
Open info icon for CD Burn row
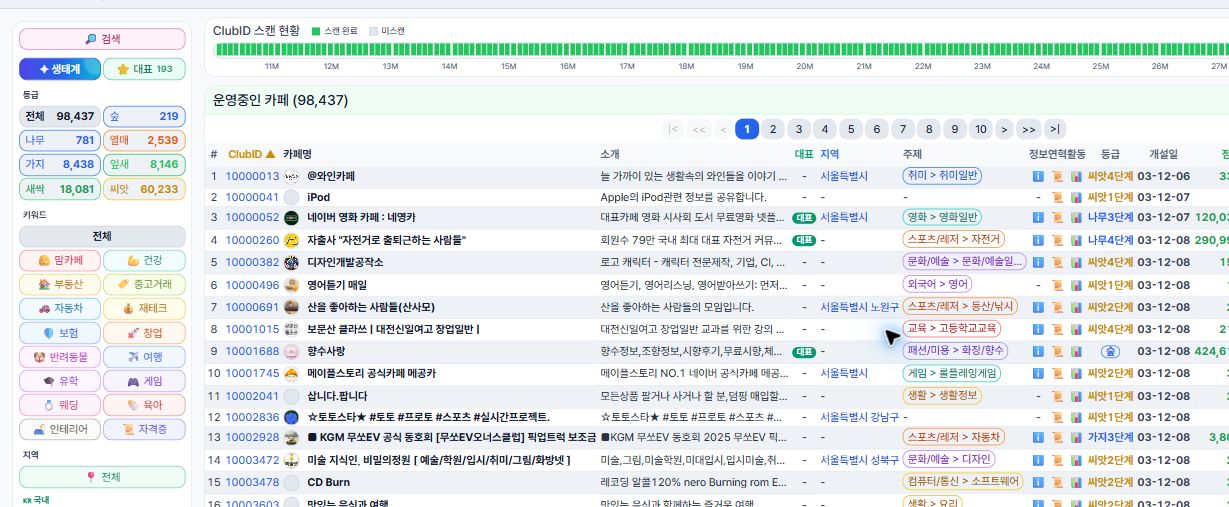coord(1038,482)
